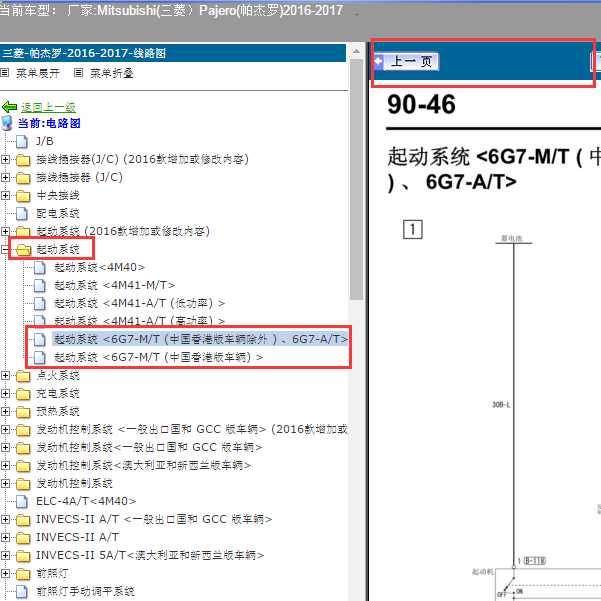The height and width of the screenshot is (601, 601).
Task: Click the boxed number 1 in diagram
Action: pyautogui.click(x=413, y=230)
